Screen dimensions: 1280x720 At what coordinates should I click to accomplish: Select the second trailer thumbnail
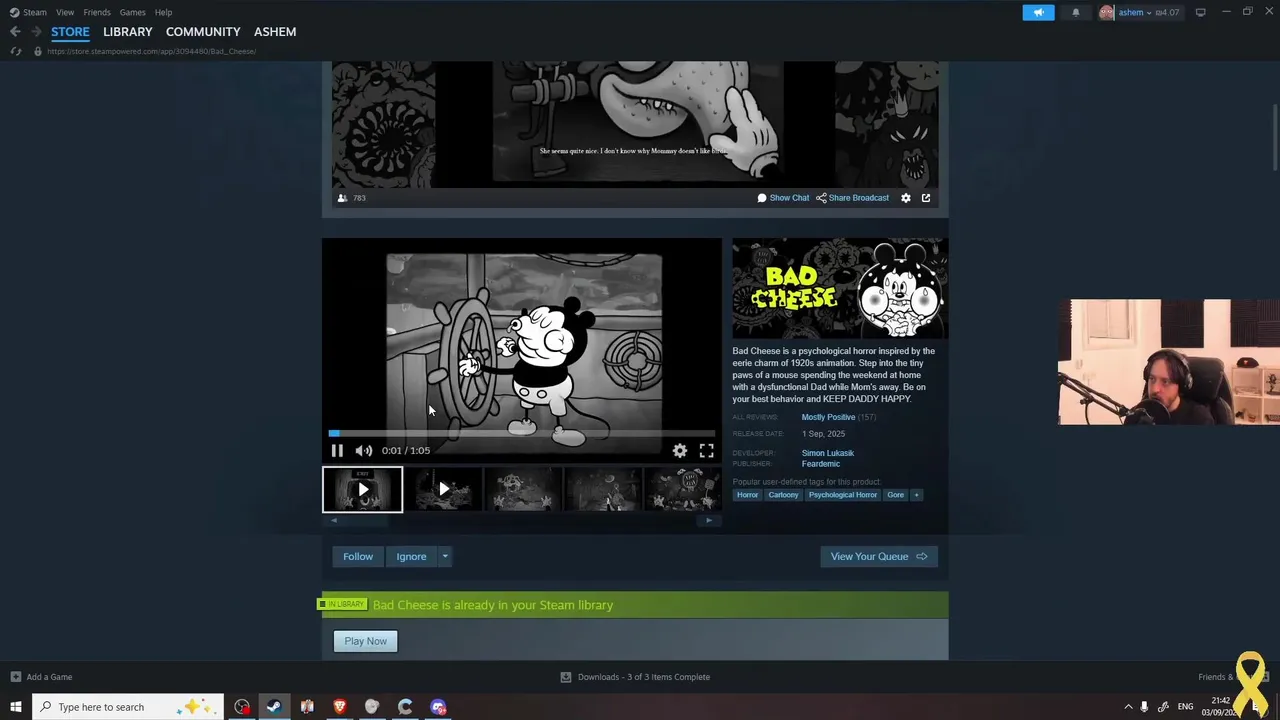[x=443, y=490]
